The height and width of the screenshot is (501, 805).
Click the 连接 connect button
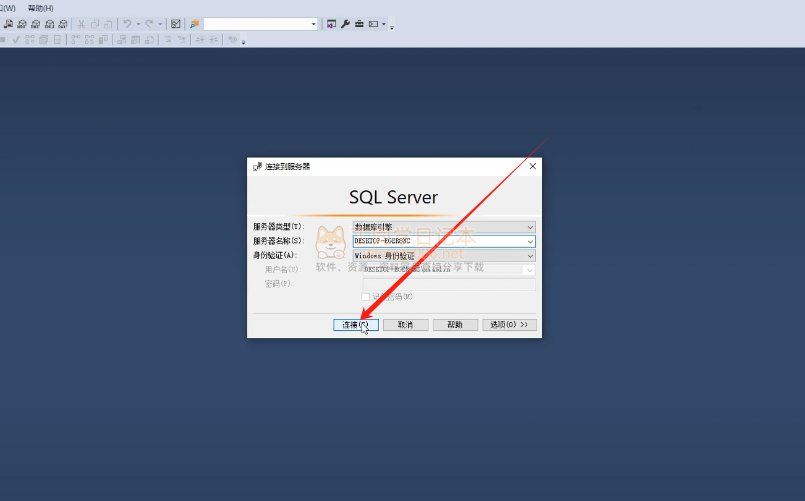click(356, 324)
